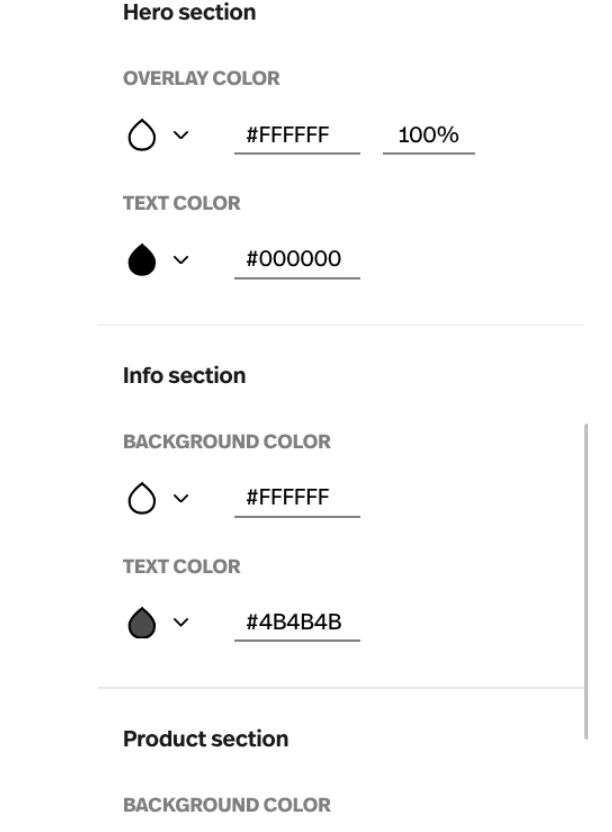Open the Info text color chevron dropdown
This screenshot has width=612, height=832.
tap(181, 622)
